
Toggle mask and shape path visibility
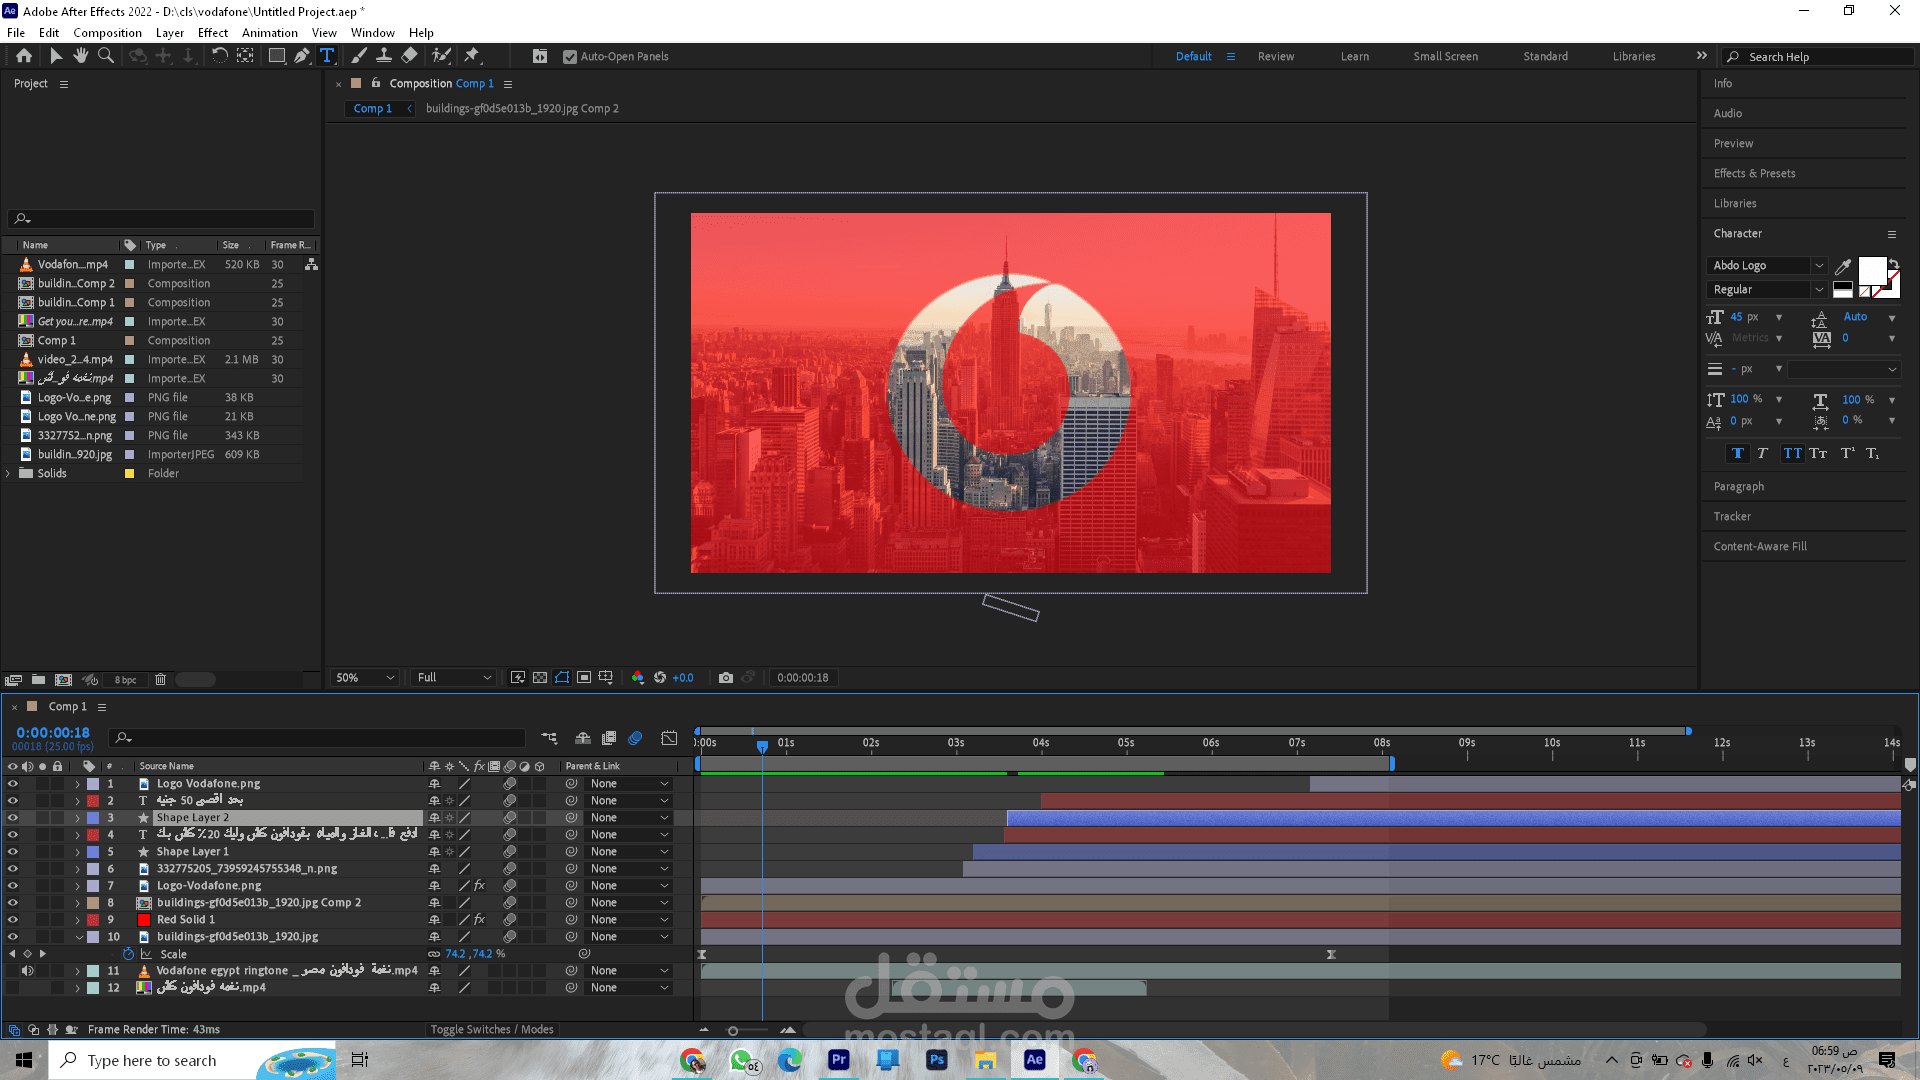(562, 678)
